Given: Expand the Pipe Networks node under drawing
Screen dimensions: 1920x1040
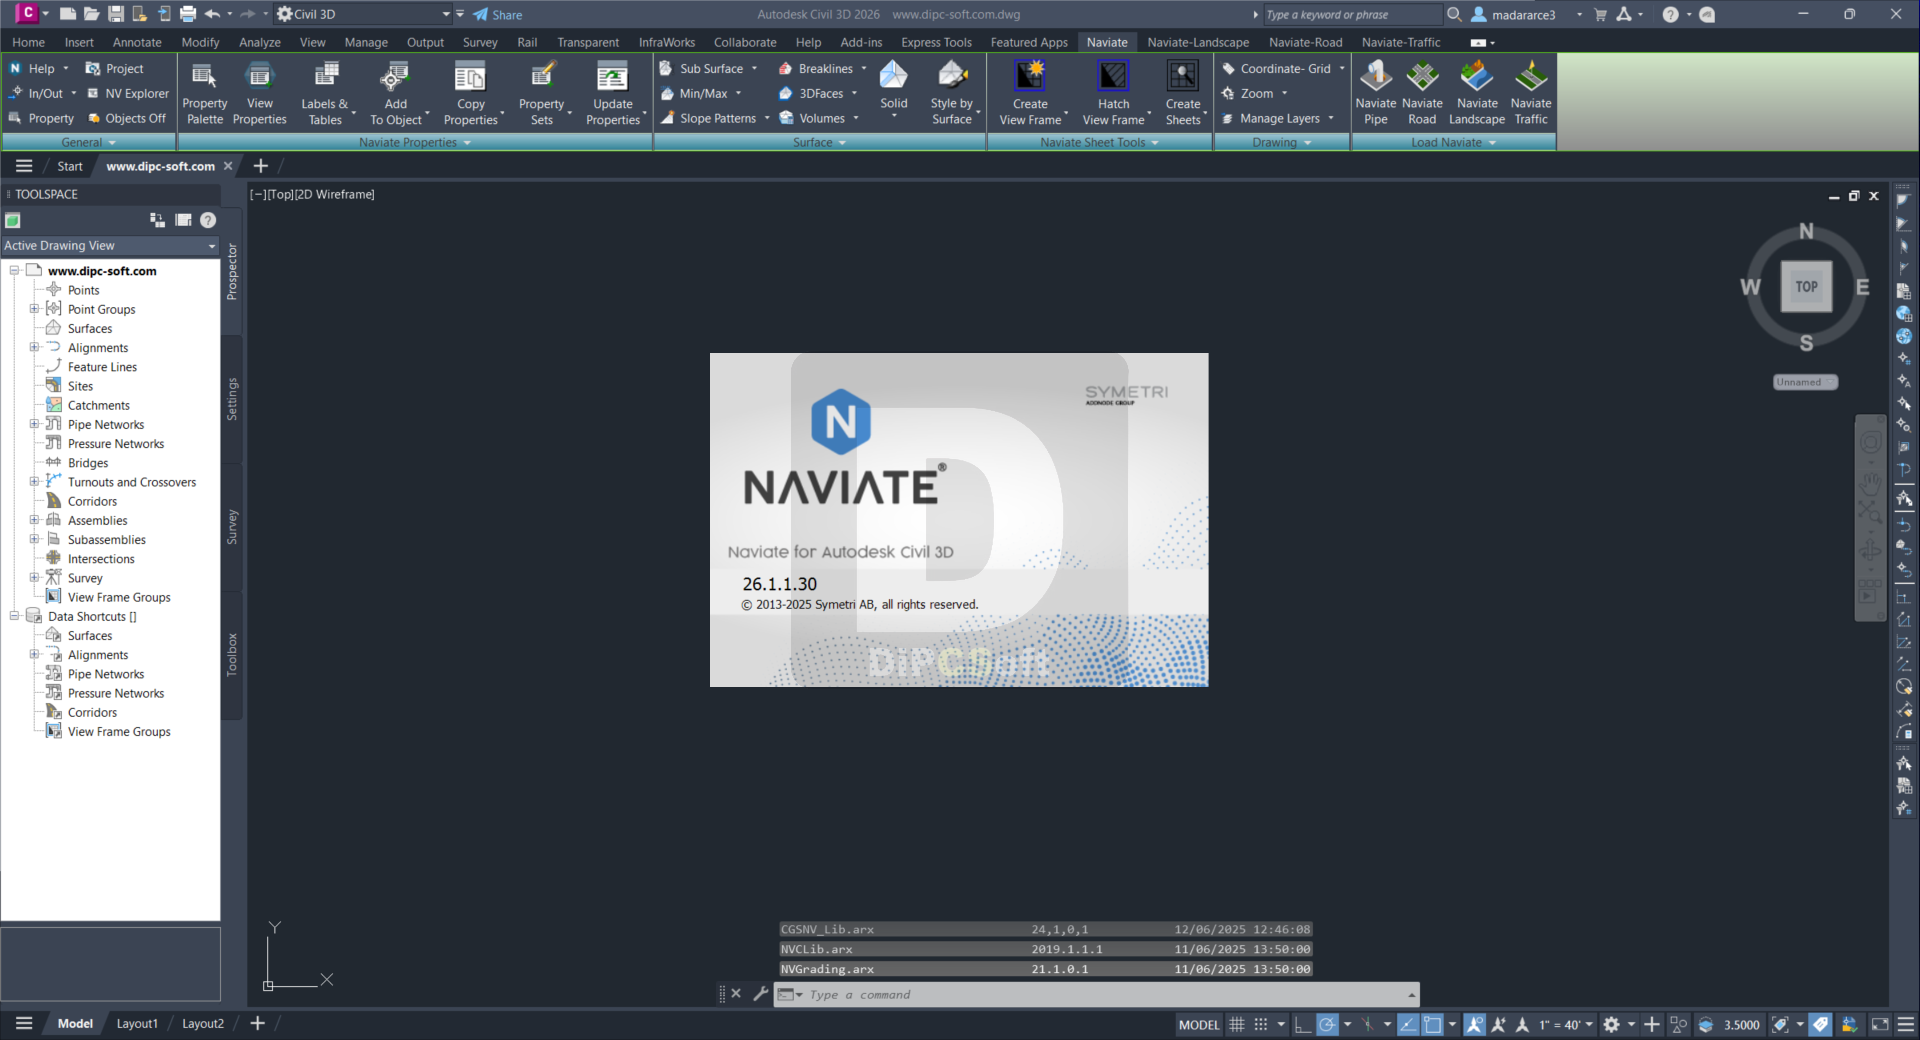Looking at the screenshot, I should pos(34,424).
